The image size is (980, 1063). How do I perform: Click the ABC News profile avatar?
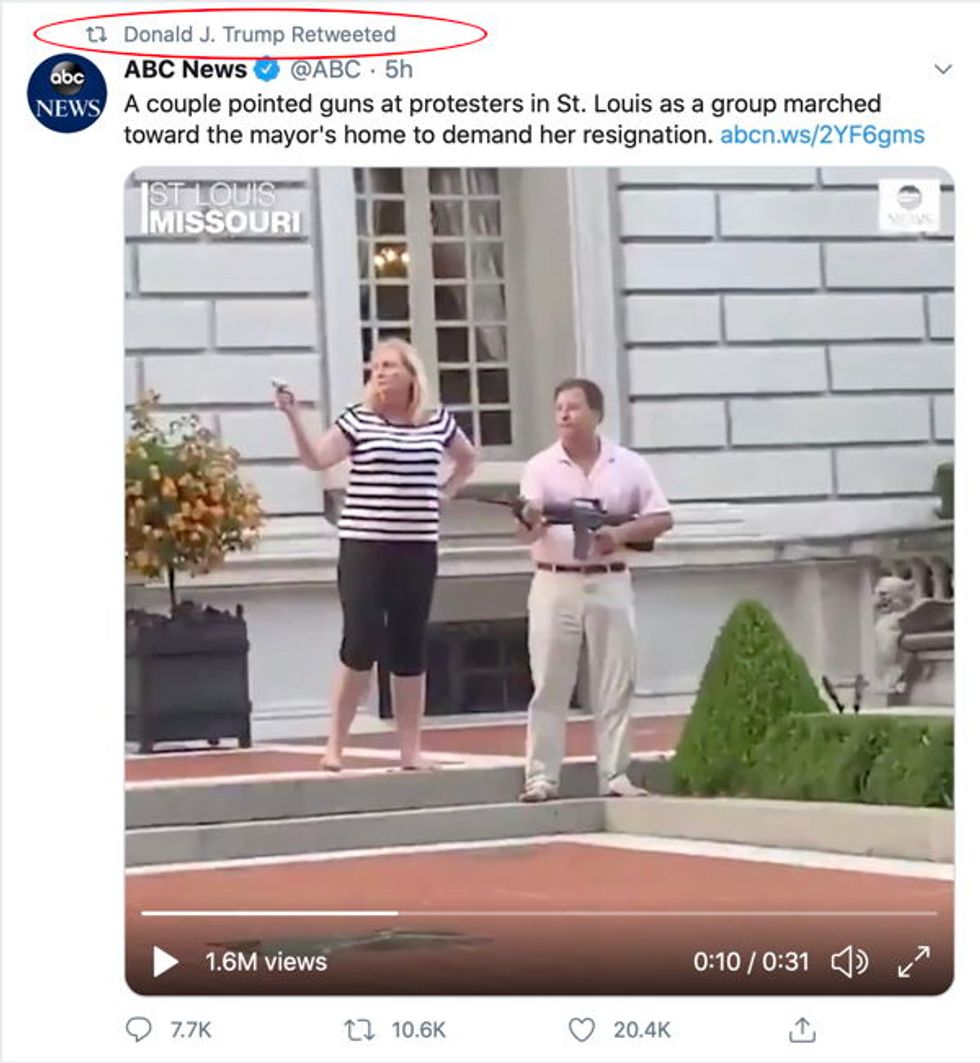click(x=66, y=94)
